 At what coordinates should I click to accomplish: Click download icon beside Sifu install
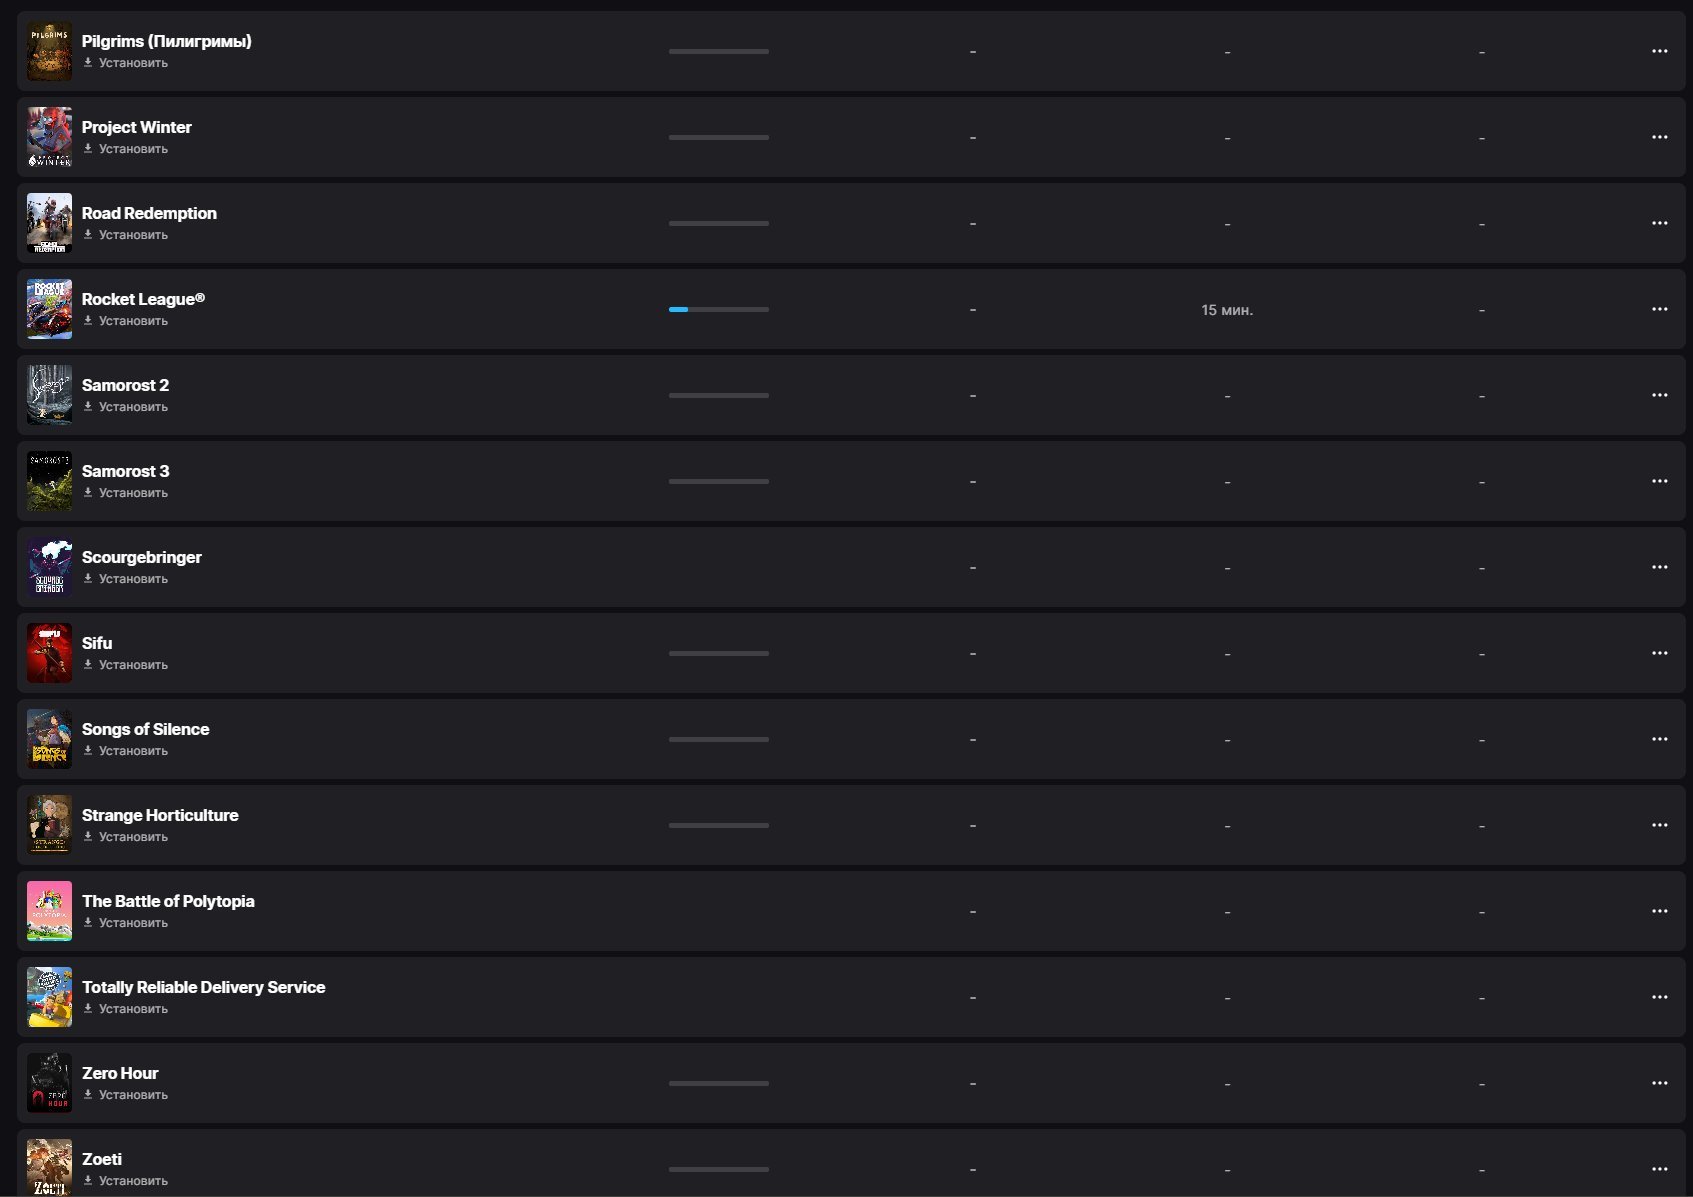88,665
